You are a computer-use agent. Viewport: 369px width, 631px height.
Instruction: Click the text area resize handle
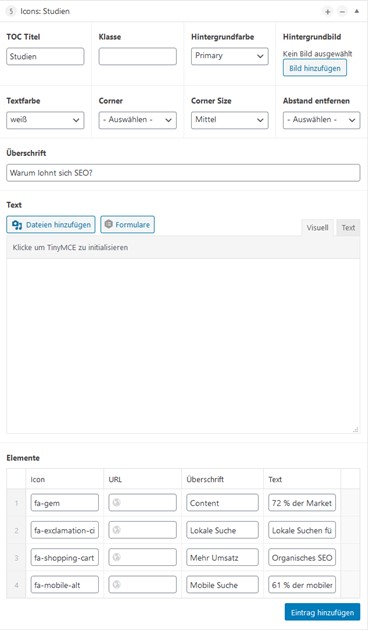(355, 430)
